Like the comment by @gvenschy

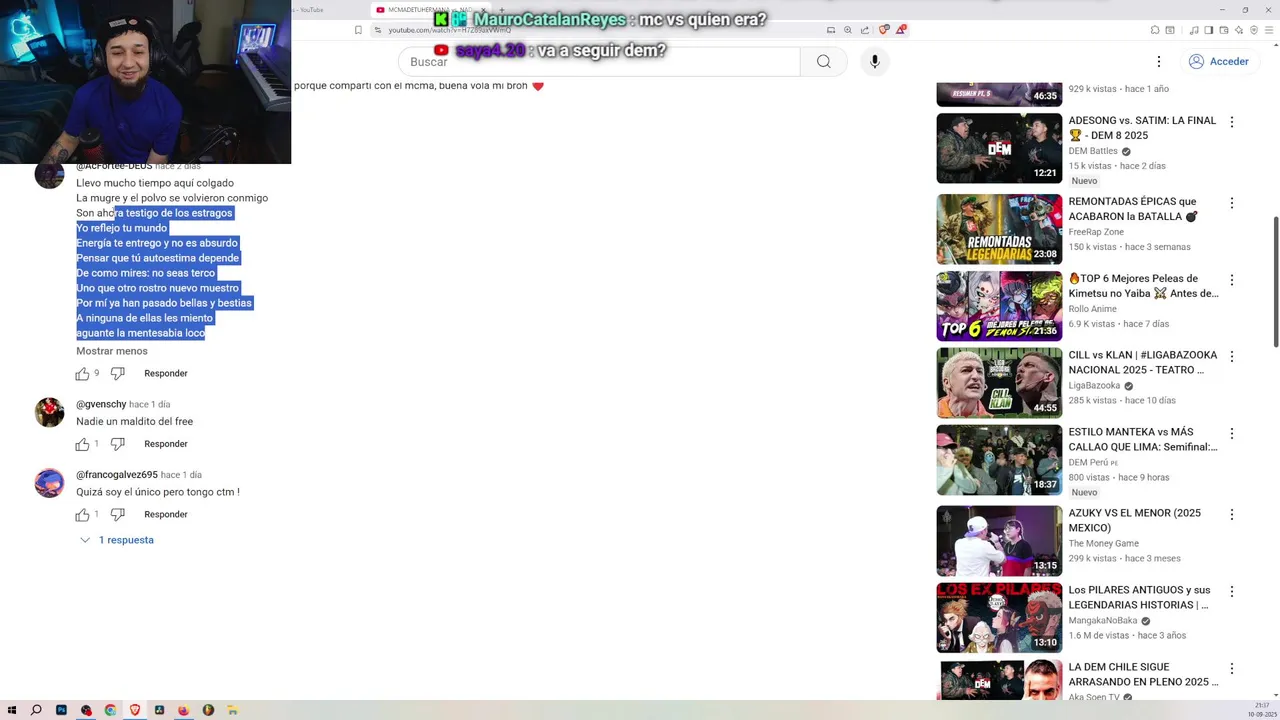82,444
